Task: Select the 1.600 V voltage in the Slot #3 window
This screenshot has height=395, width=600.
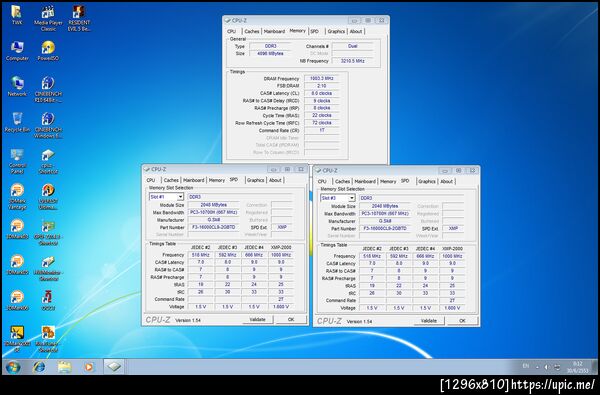Action: 452,308
